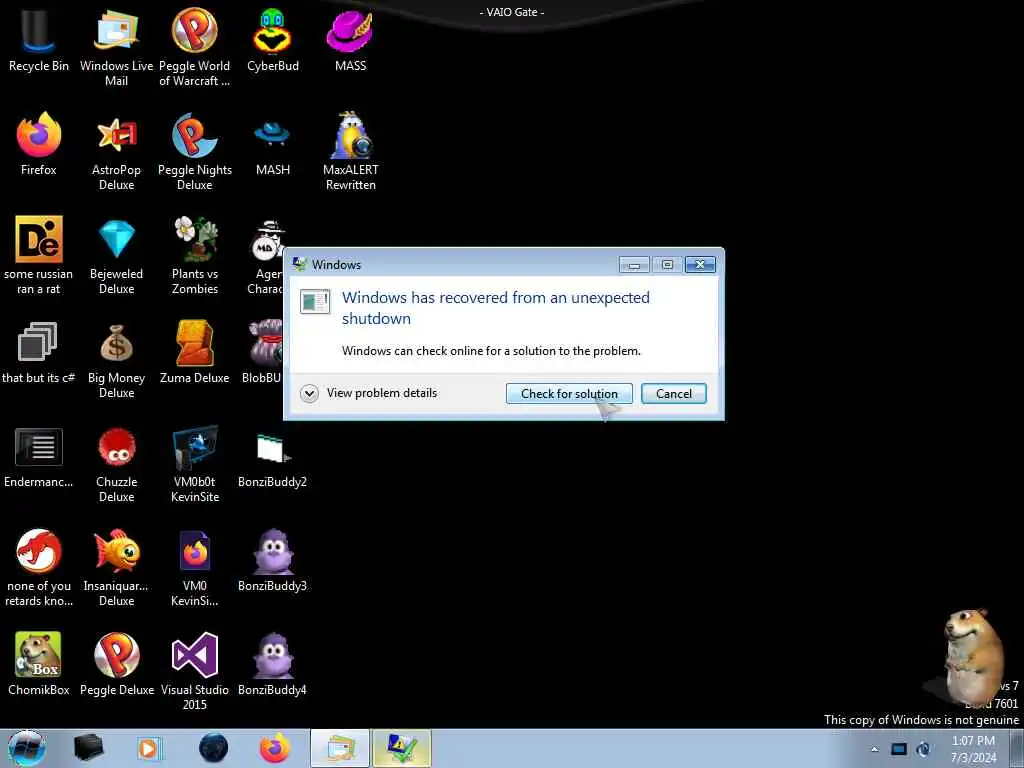1024x768 pixels.
Task: Select the Zuma Deluxe desktop icon
Action: 195,353
